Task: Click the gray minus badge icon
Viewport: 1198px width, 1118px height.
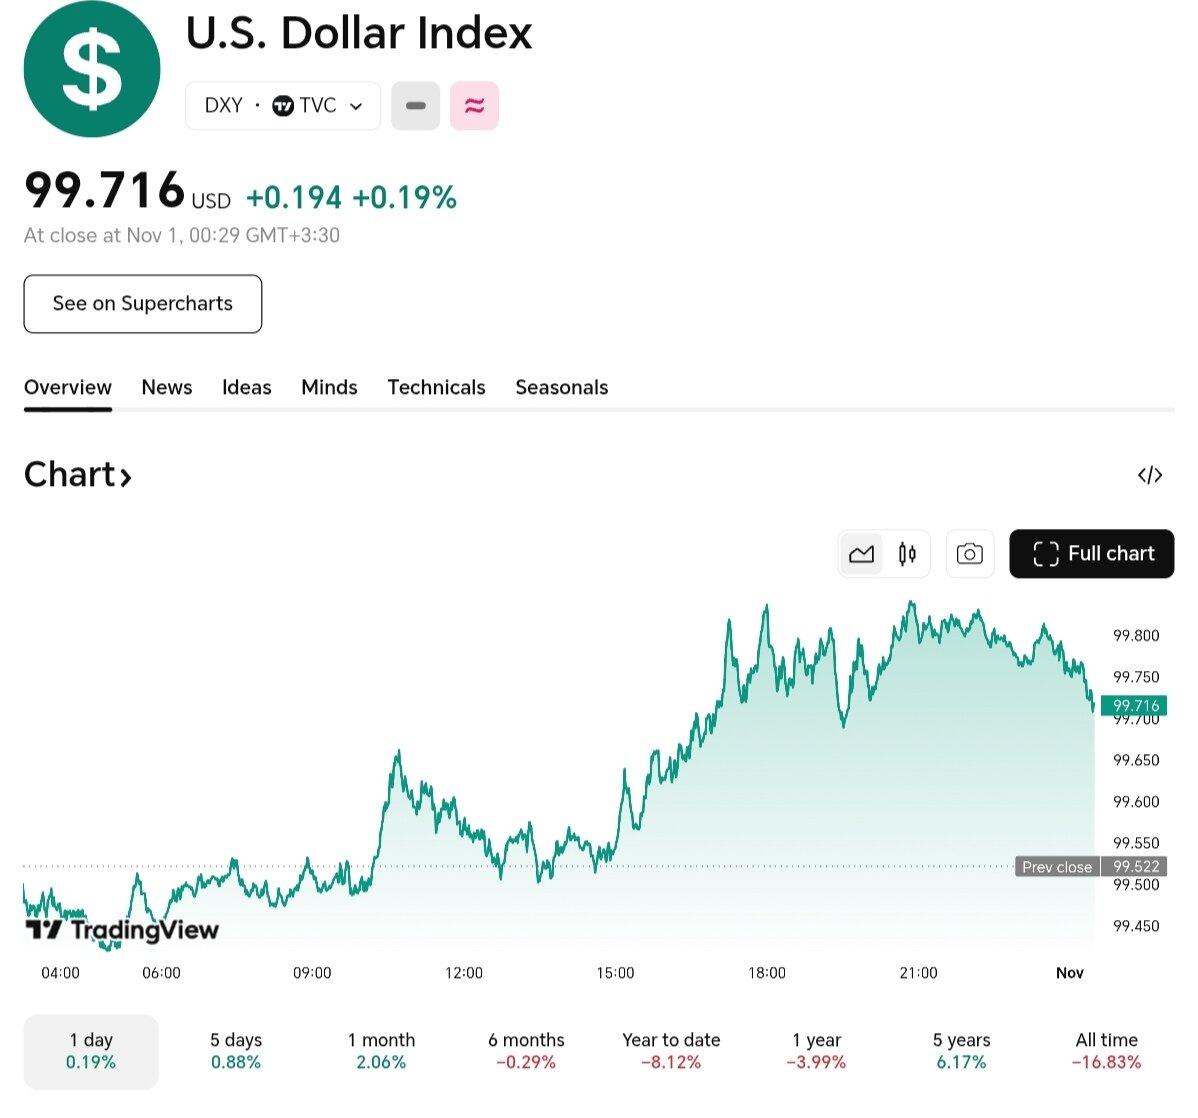Action: point(416,106)
